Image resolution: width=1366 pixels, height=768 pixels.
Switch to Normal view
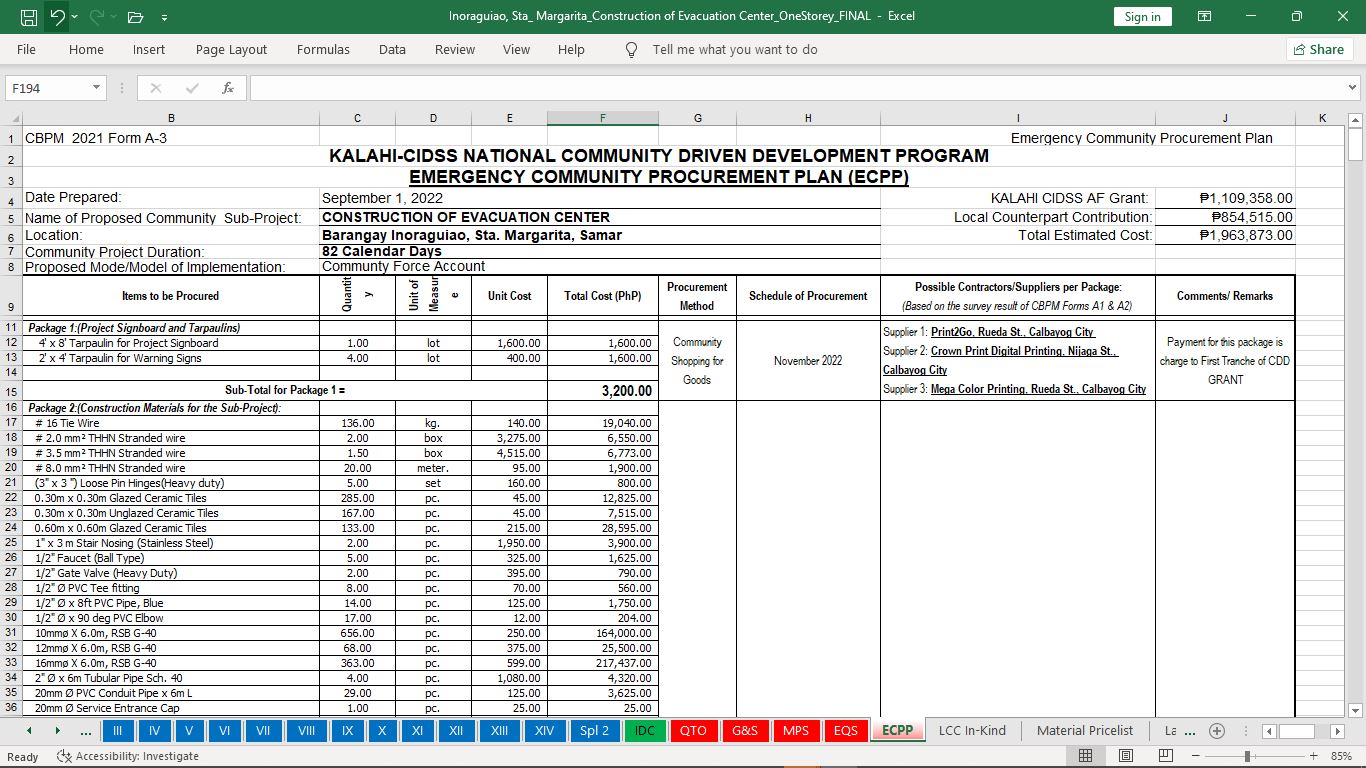coord(1085,756)
